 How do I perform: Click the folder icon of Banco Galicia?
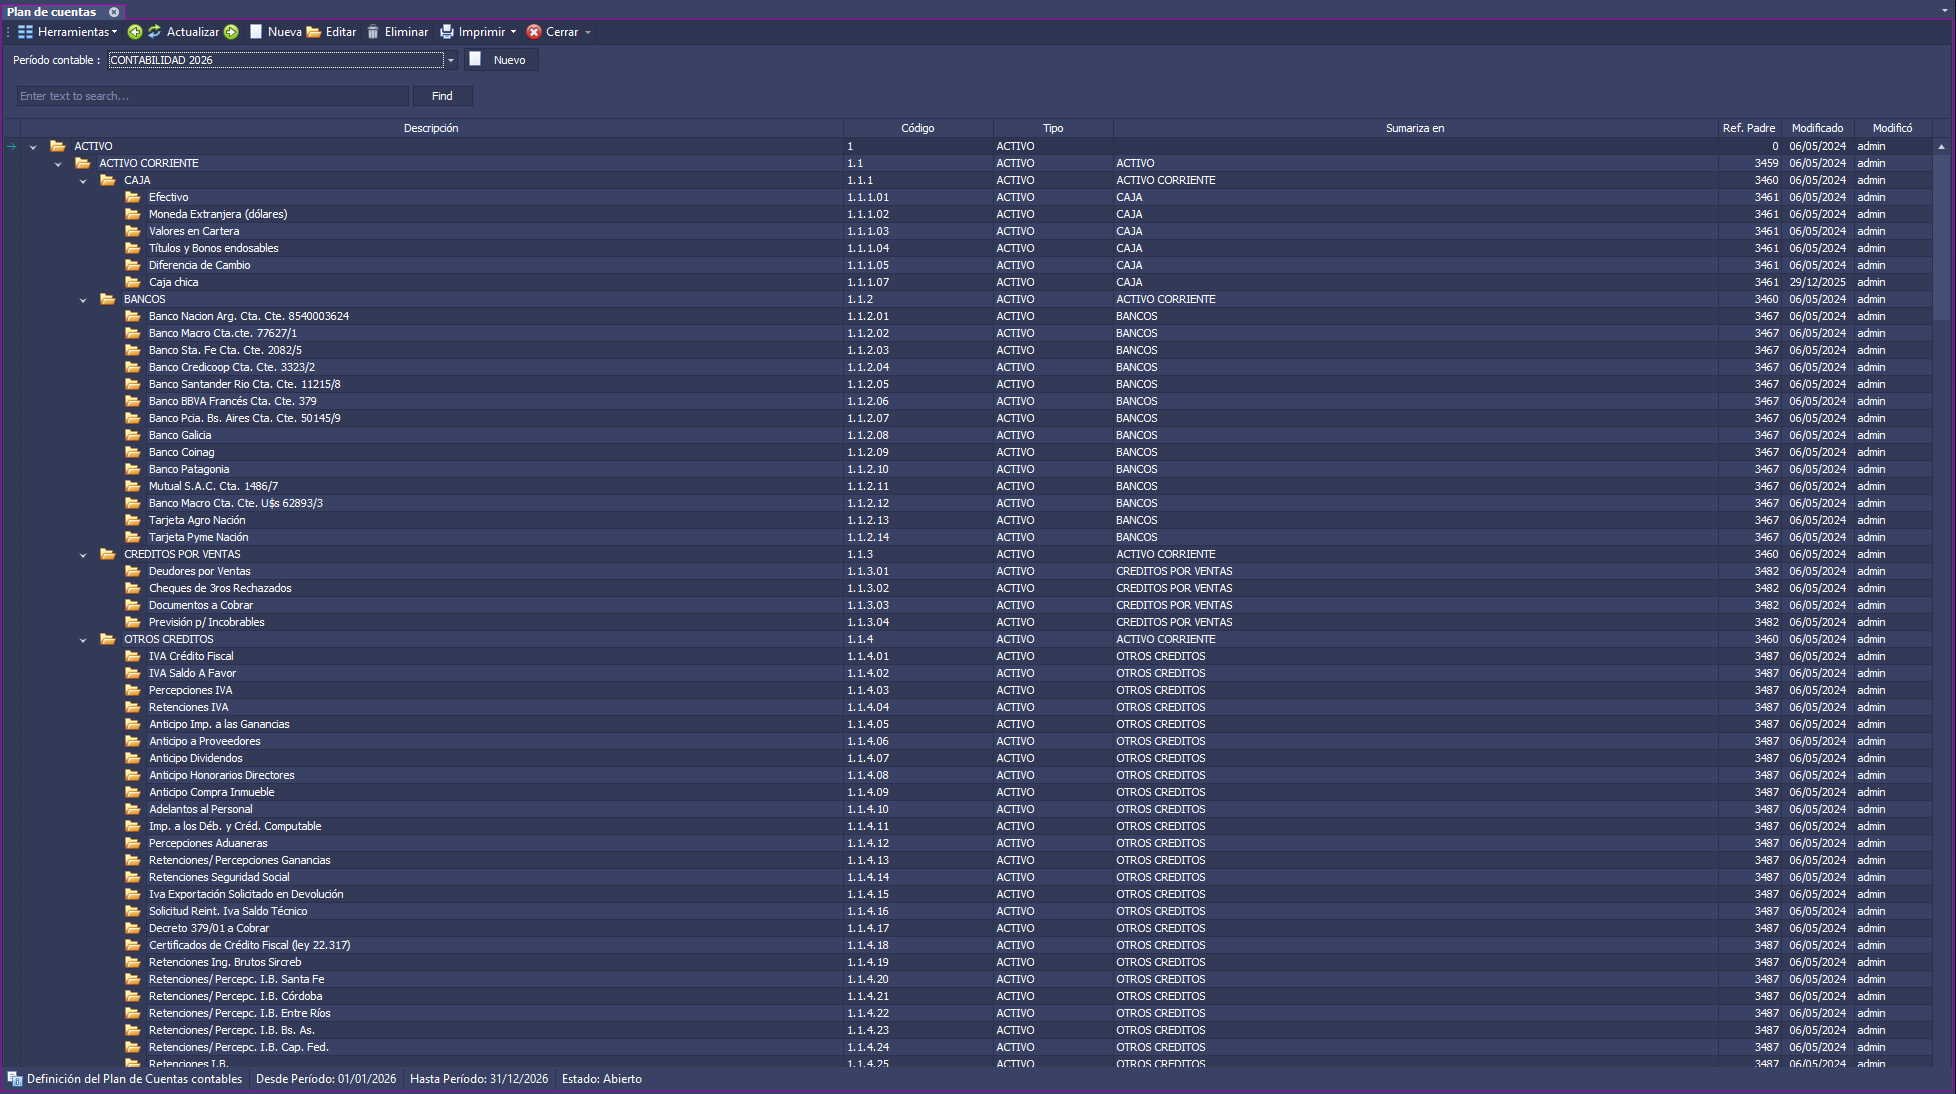[133, 435]
